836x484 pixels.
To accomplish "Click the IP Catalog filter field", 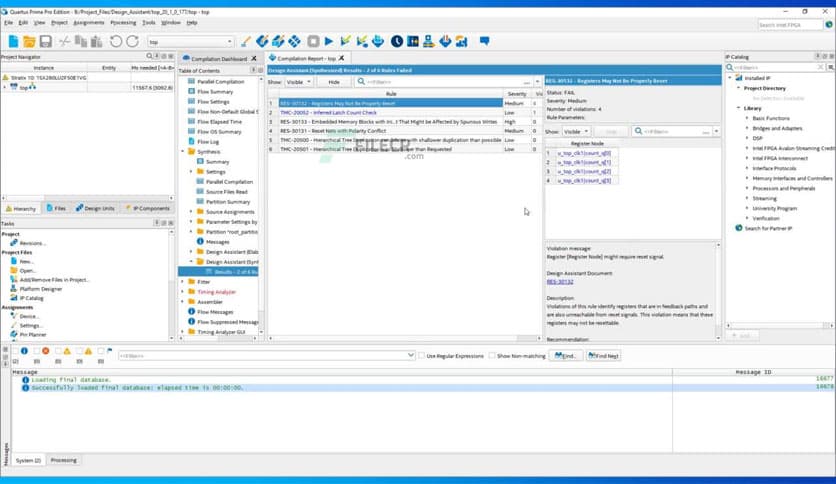I will pyautogui.click(x=776, y=67).
